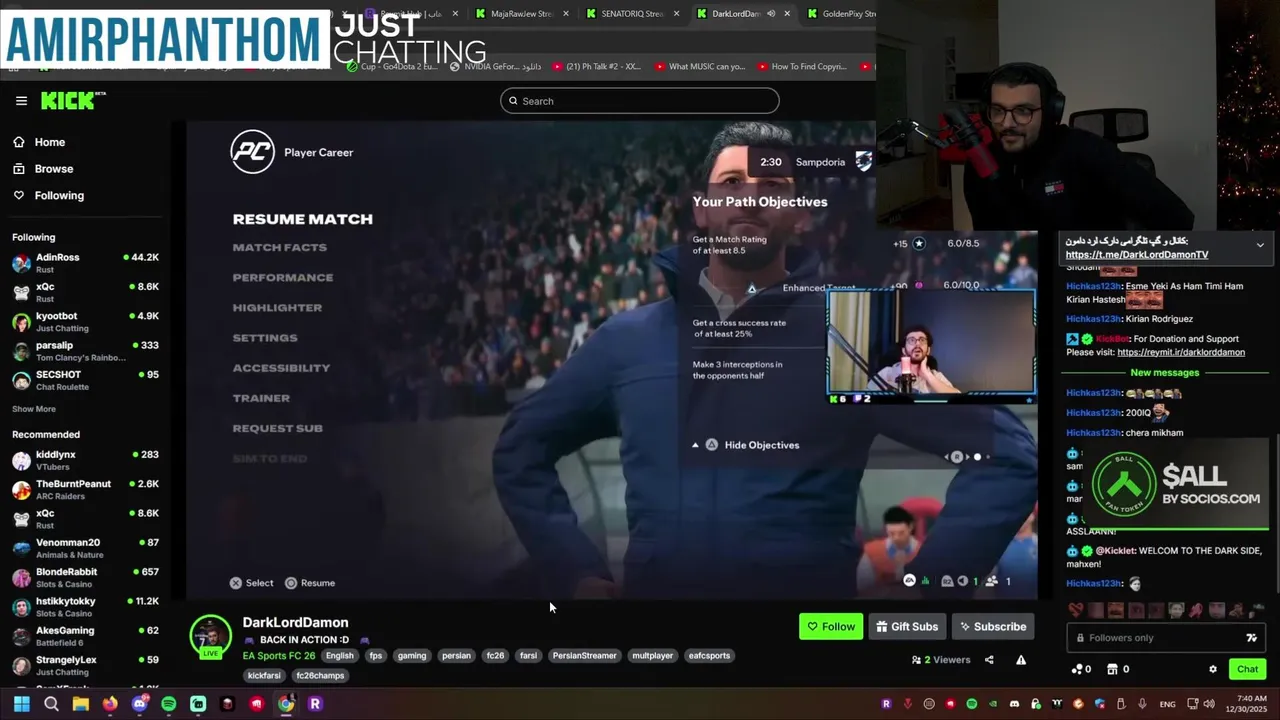Image resolution: width=1280 pixels, height=720 pixels.
Task: Open StrangelyLex recommended channel
Action: point(85,665)
